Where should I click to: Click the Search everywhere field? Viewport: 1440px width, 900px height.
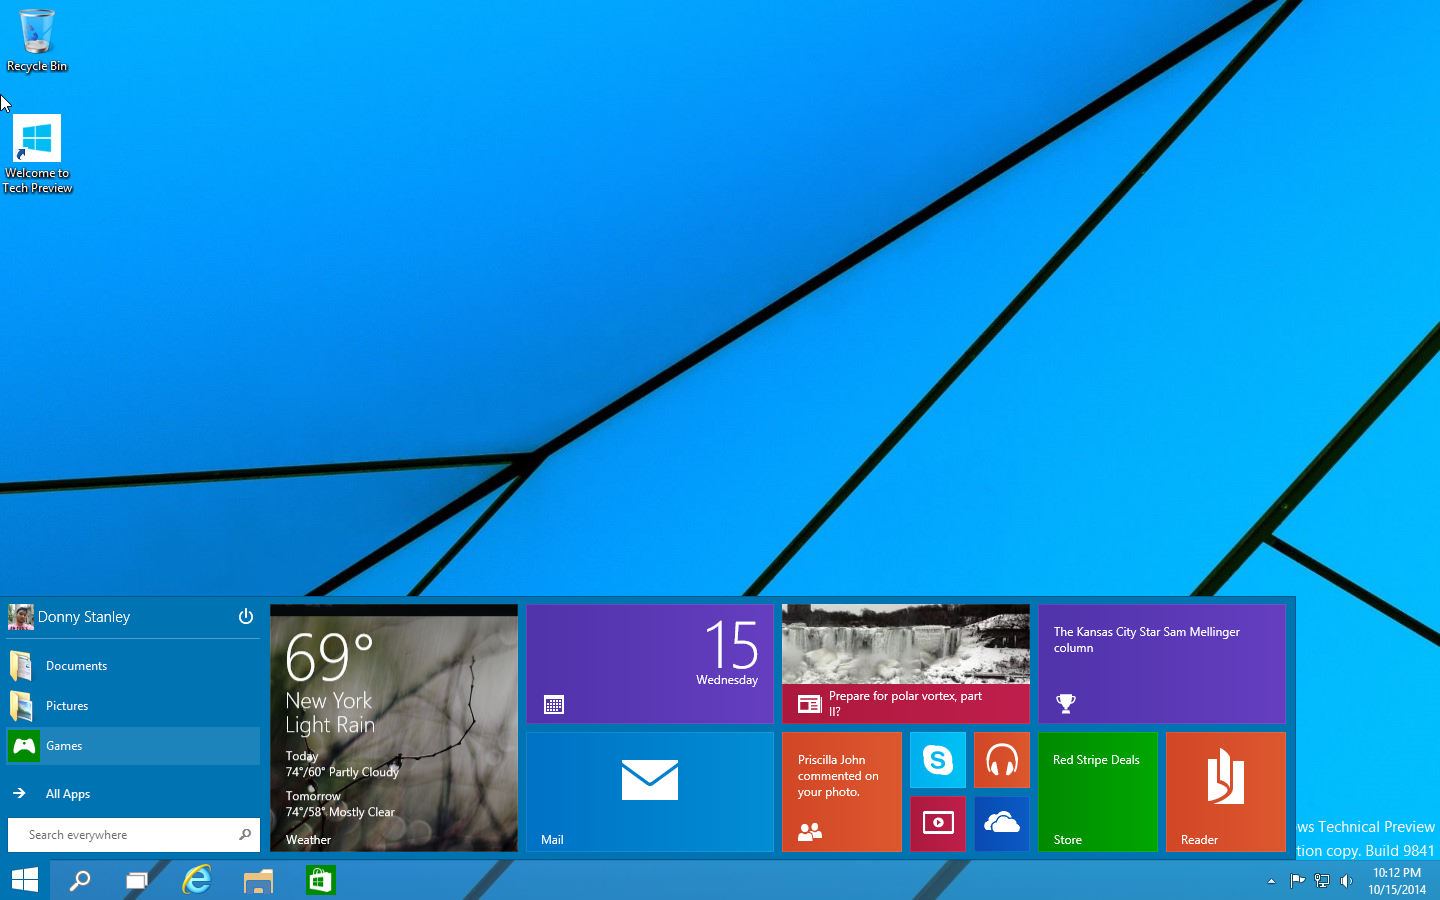coord(125,835)
